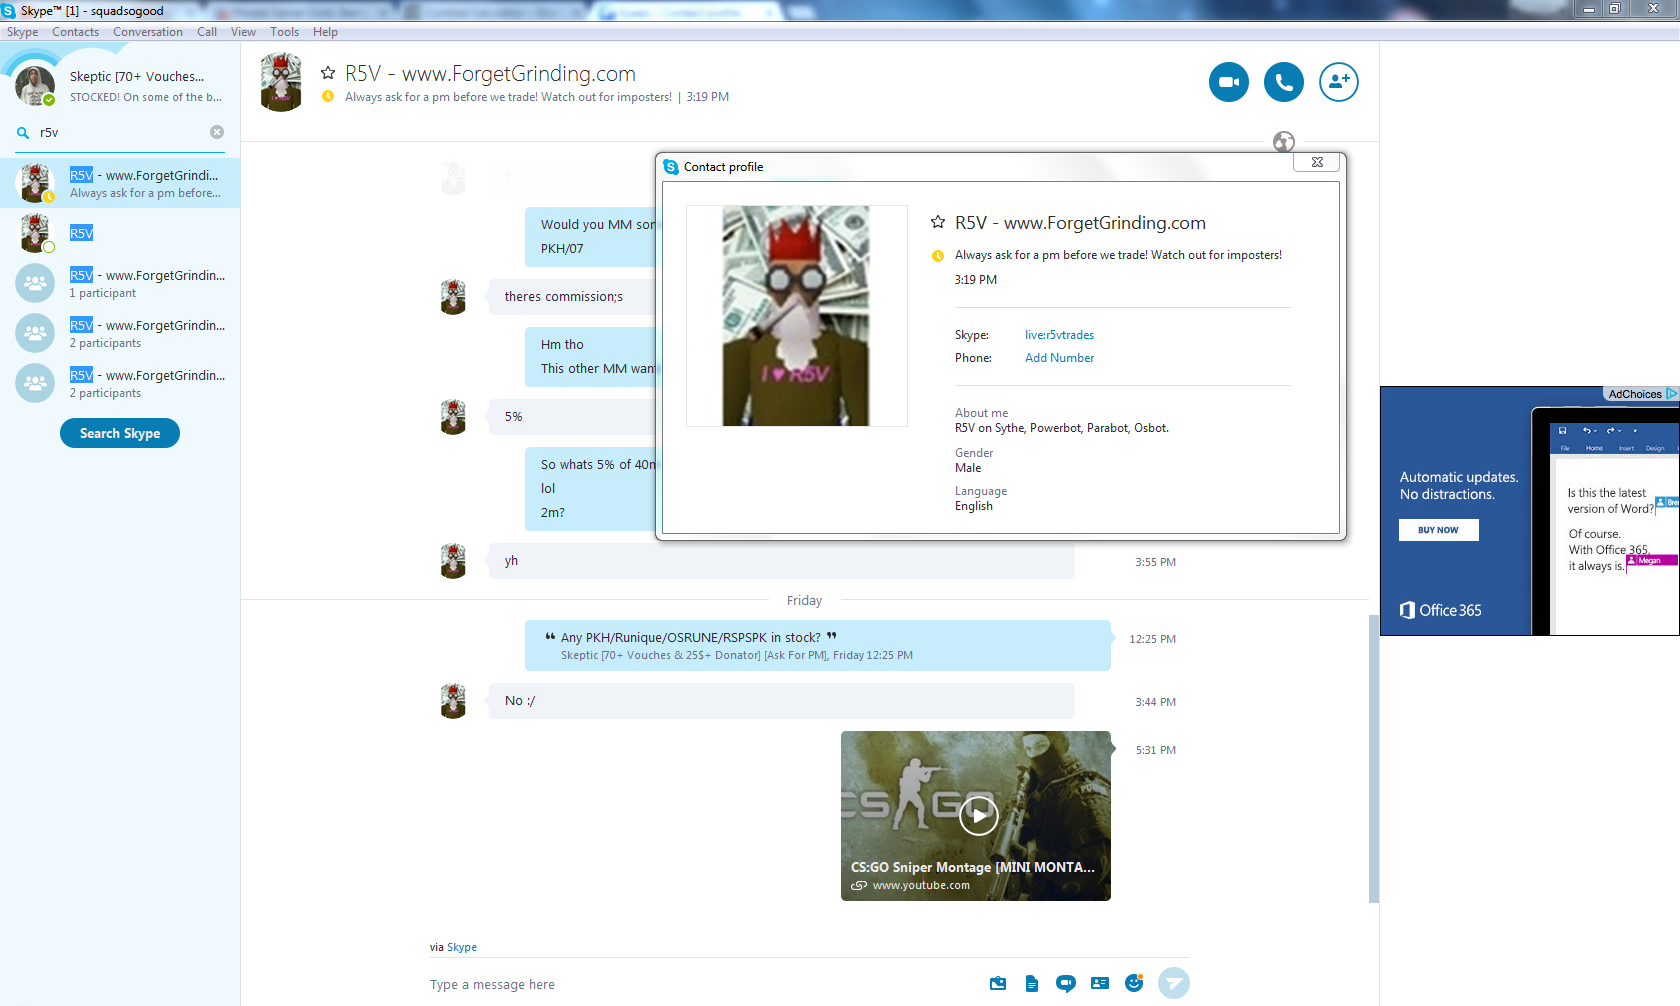Click the star in the Contact profile popup
Screen dimensions: 1680x1006
pos(938,222)
